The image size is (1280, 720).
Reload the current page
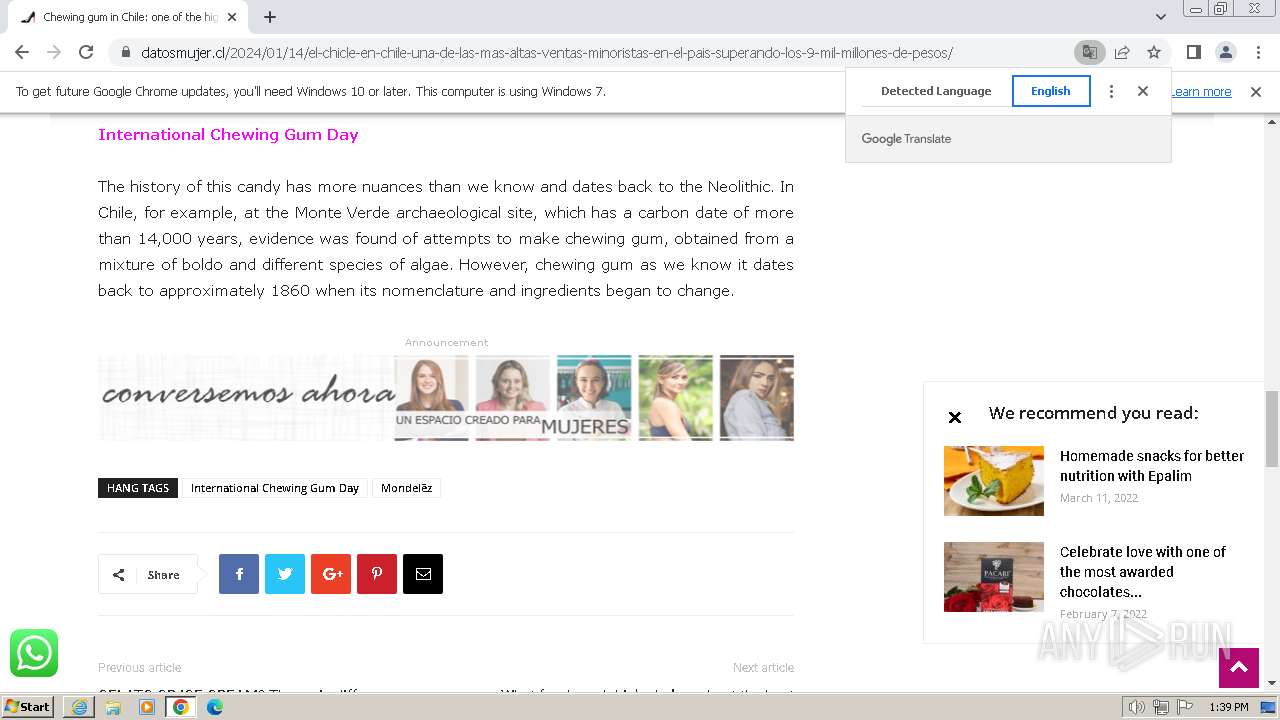click(86, 52)
